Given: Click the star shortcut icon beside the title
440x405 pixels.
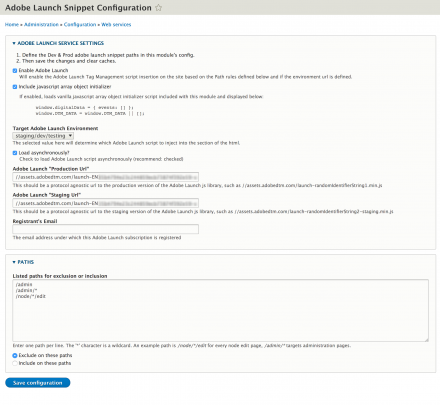Looking at the screenshot, I should [159, 7].
